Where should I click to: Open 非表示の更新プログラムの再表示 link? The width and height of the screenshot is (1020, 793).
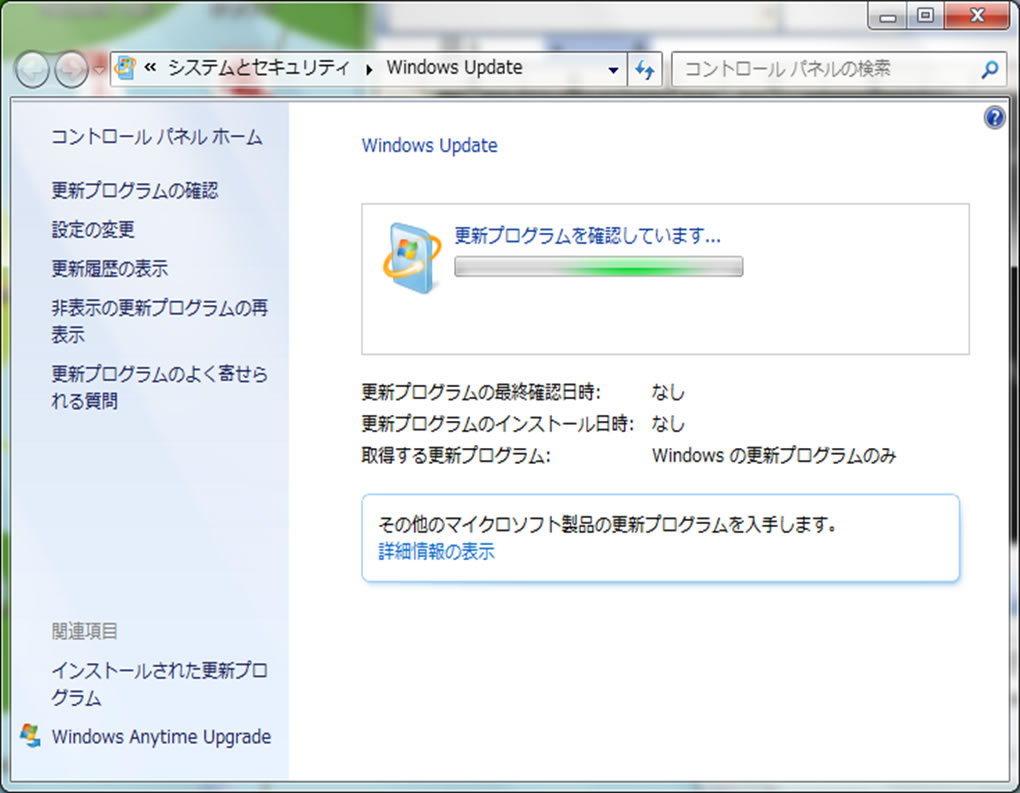[159, 321]
